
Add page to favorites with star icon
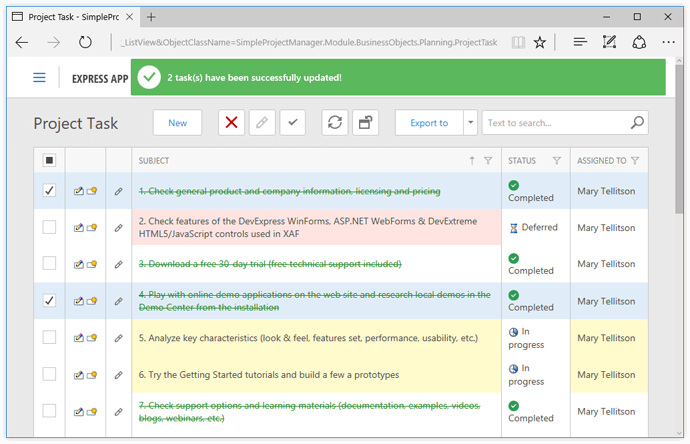(540, 42)
